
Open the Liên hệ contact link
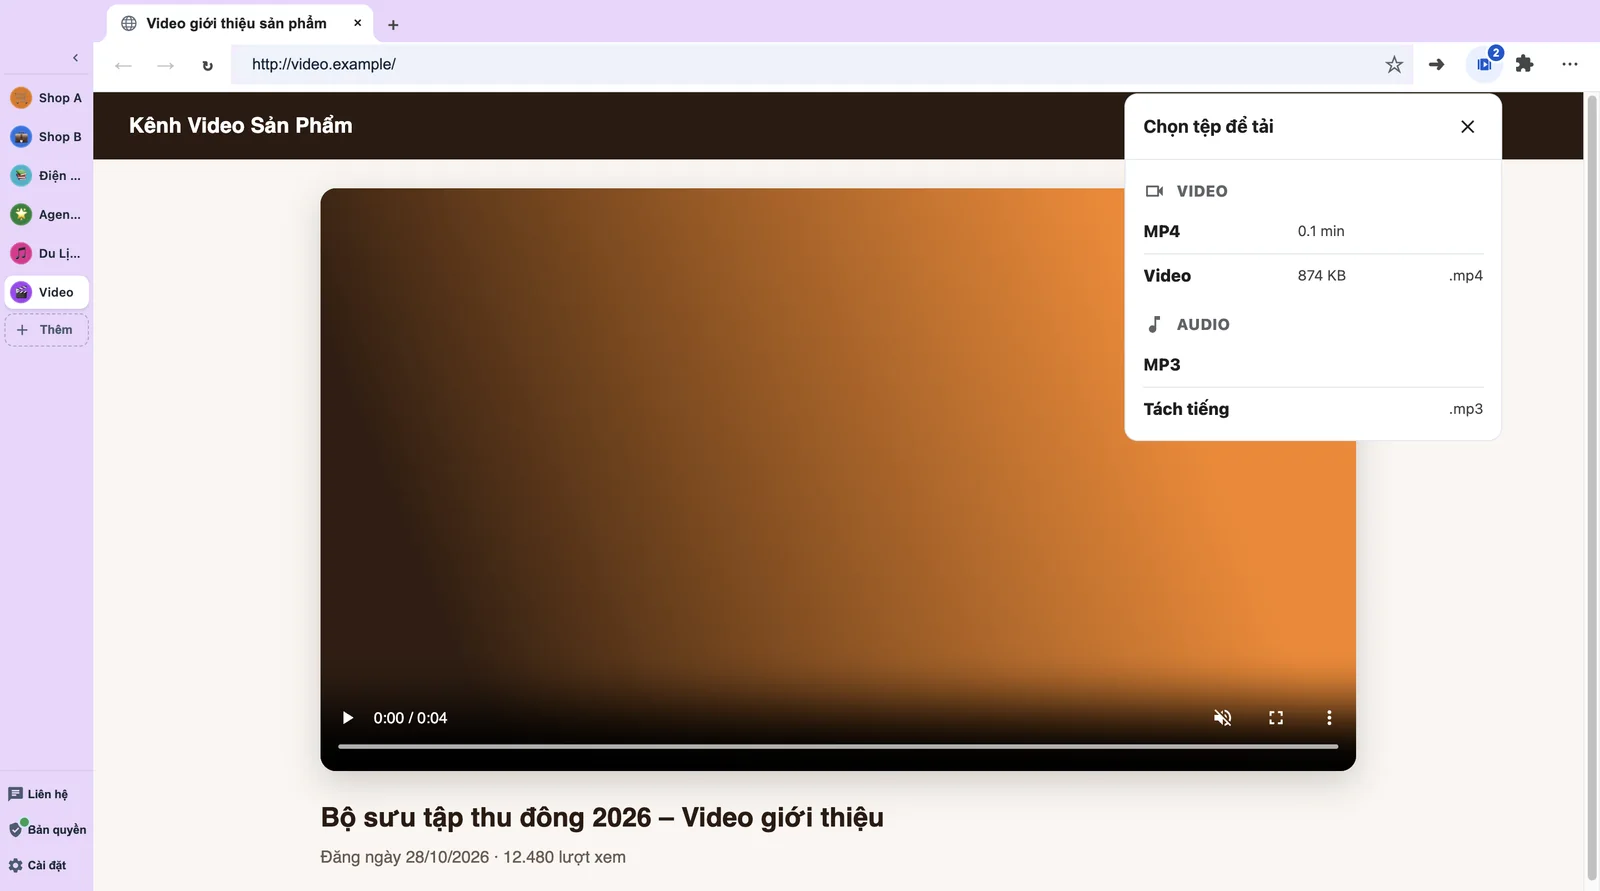click(x=39, y=794)
